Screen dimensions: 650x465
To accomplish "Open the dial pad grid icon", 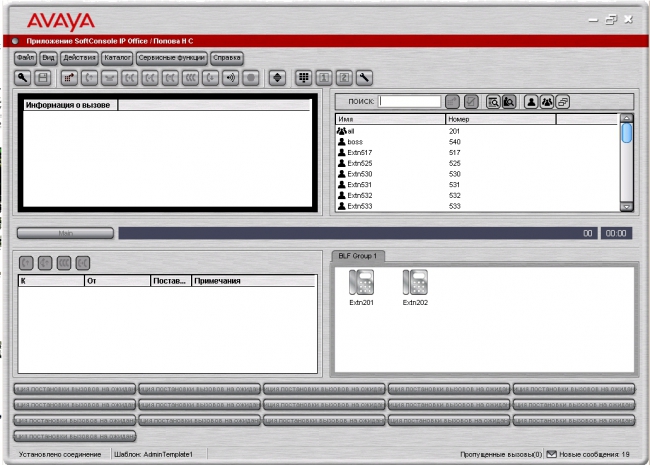I will click(x=303, y=78).
